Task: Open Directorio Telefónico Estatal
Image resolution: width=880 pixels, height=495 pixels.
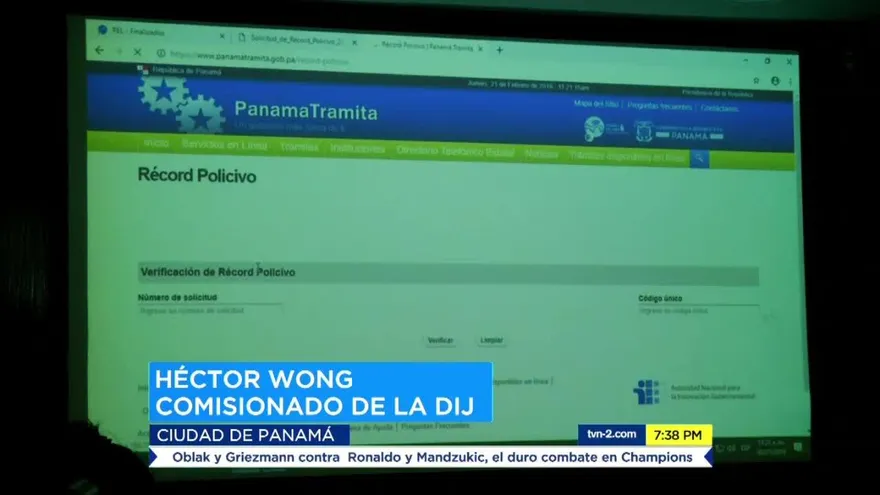Action: [455, 152]
